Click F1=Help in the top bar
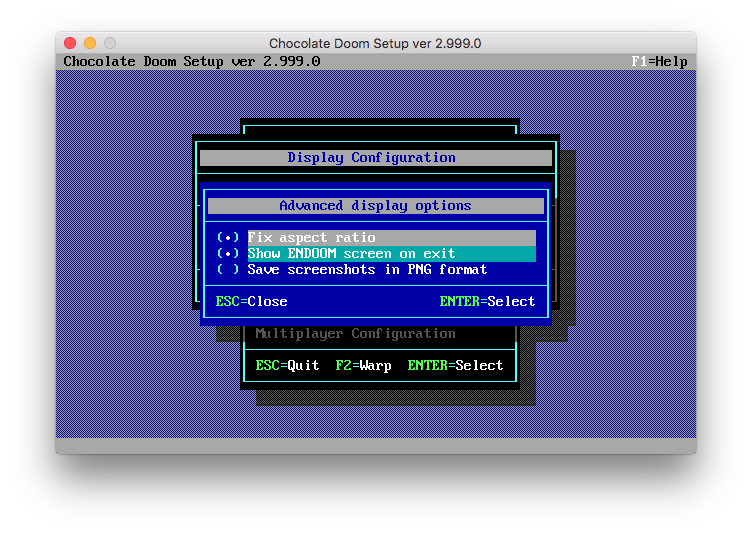This screenshot has height=534, width=752. pos(659,61)
